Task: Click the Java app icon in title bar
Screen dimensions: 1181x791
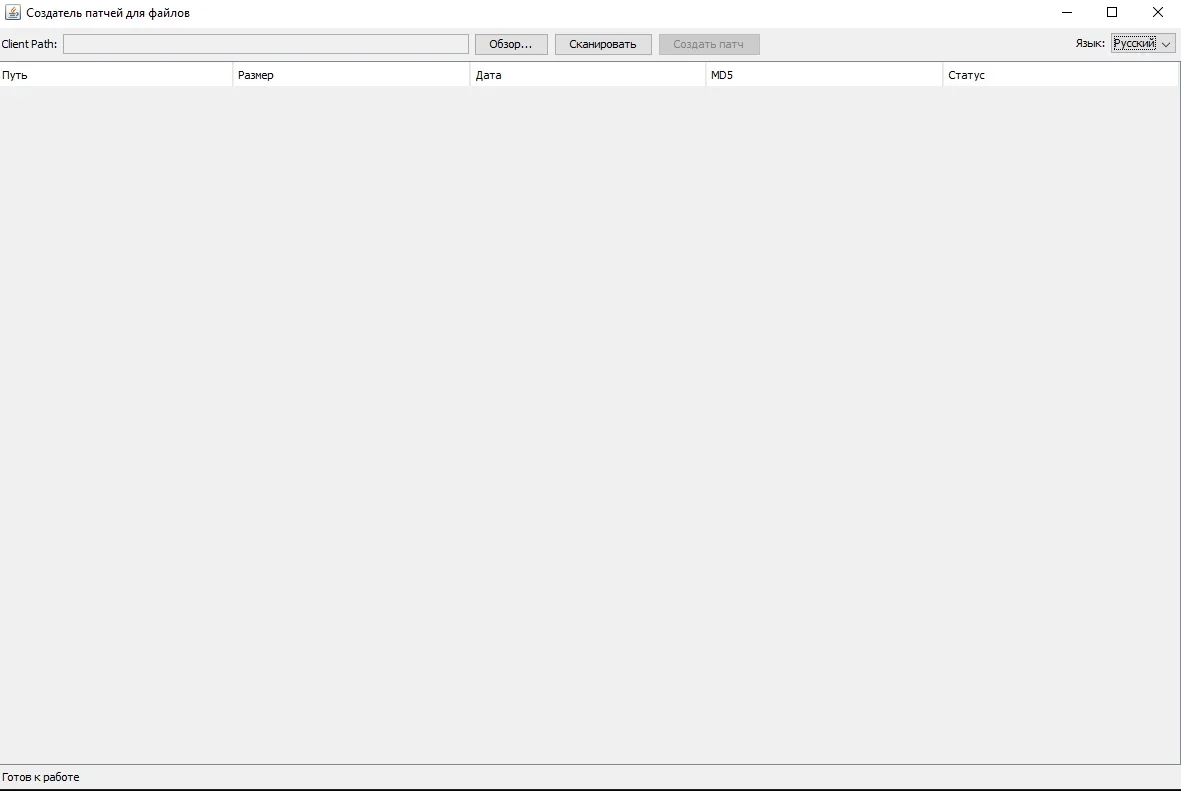Action: (13, 13)
